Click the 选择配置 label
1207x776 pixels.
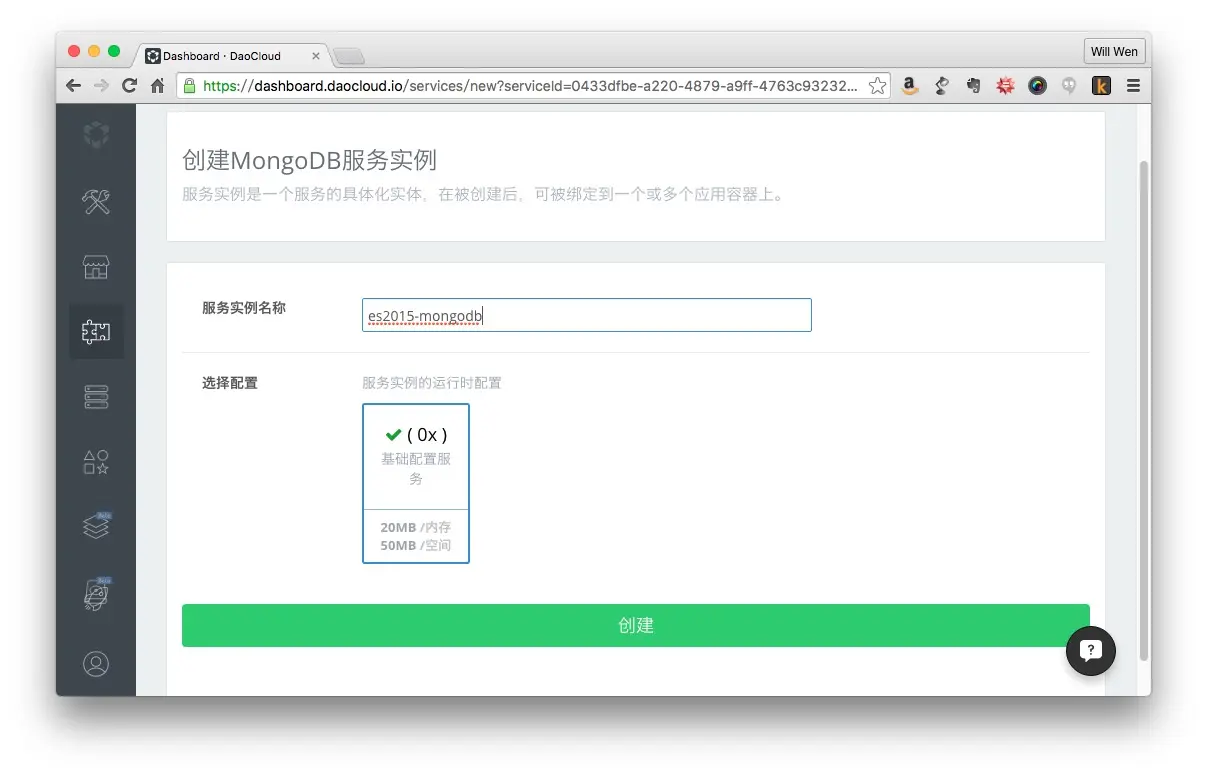[x=230, y=383]
